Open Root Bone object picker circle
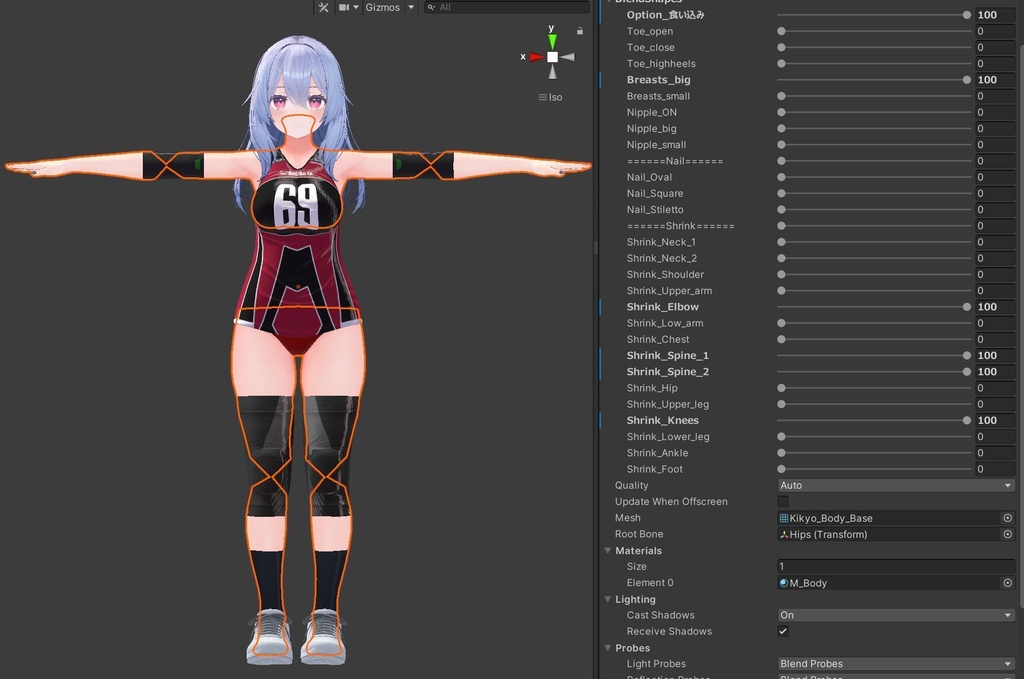Image resolution: width=1024 pixels, height=679 pixels. click(x=1008, y=534)
